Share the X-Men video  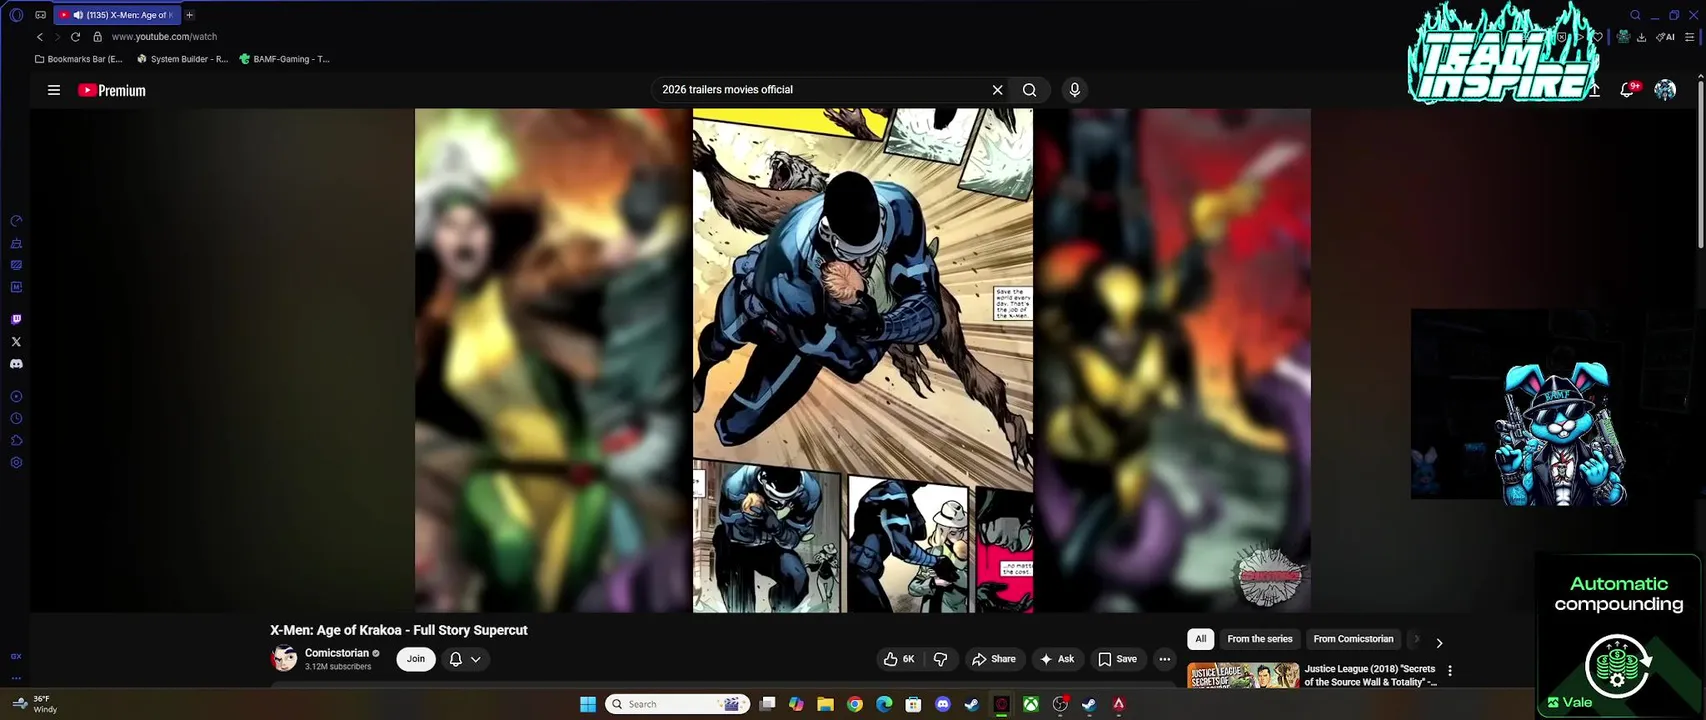pyautogui.click(x=994, y=659)
